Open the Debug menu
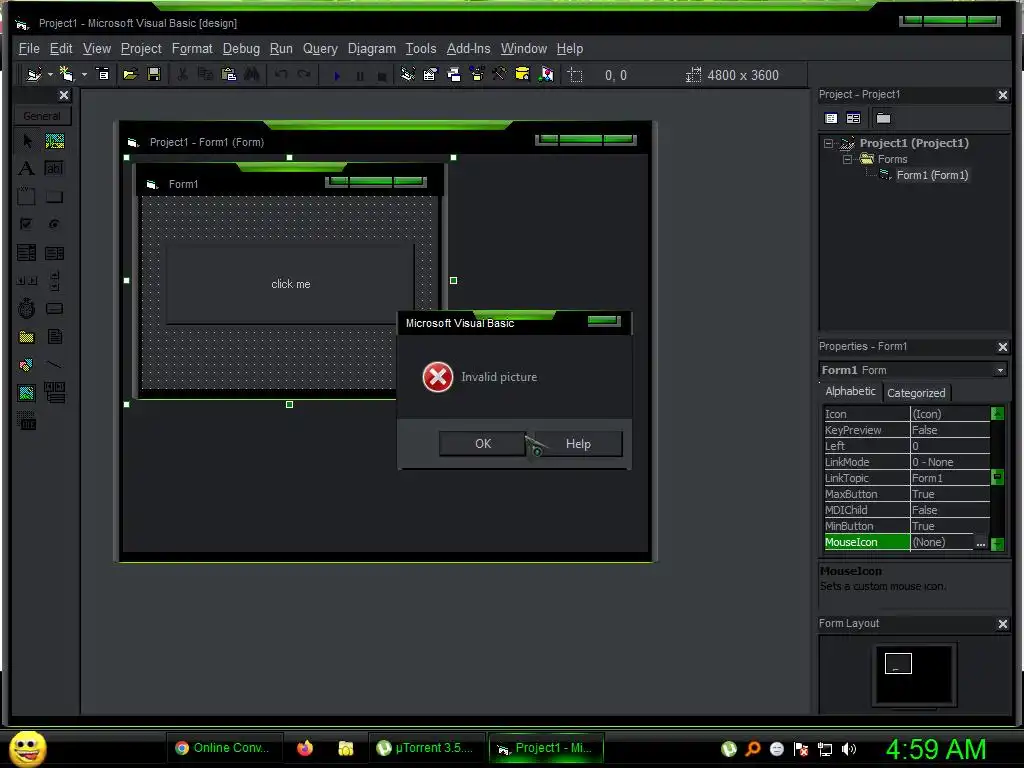The image size is (1024, 768). pos(241,48)
